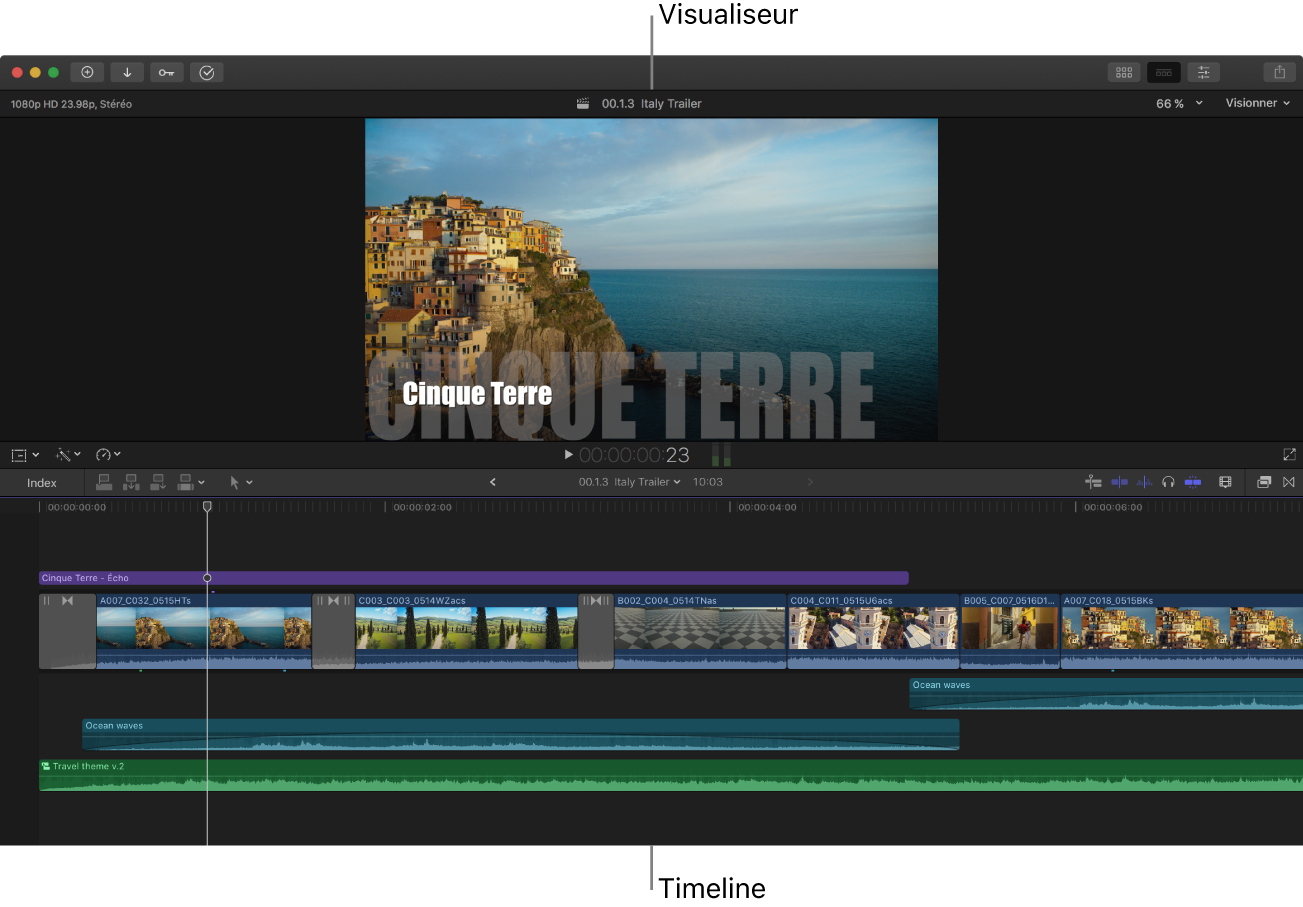This screenshot has width=1303, height=907.
Task: Select the Insert edit icon
Action: click(x=131, y=482)
